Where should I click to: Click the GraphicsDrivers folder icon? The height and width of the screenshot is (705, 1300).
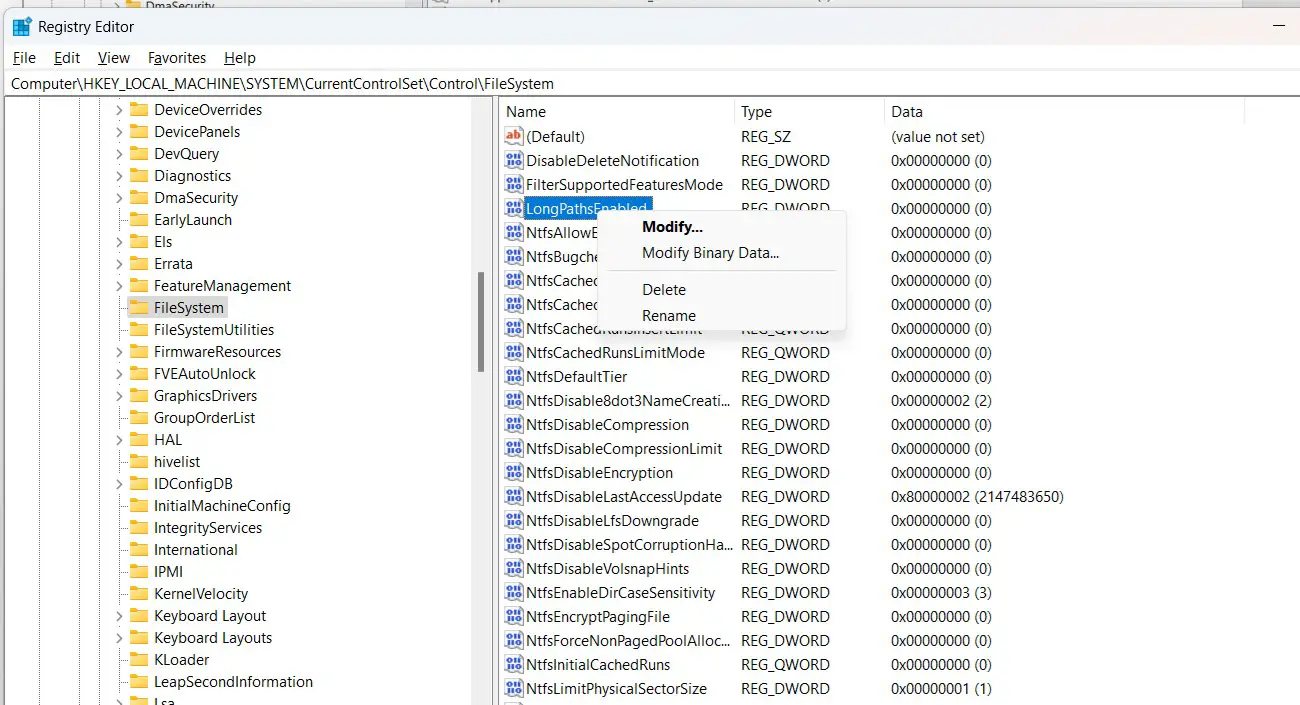point(138,395)
